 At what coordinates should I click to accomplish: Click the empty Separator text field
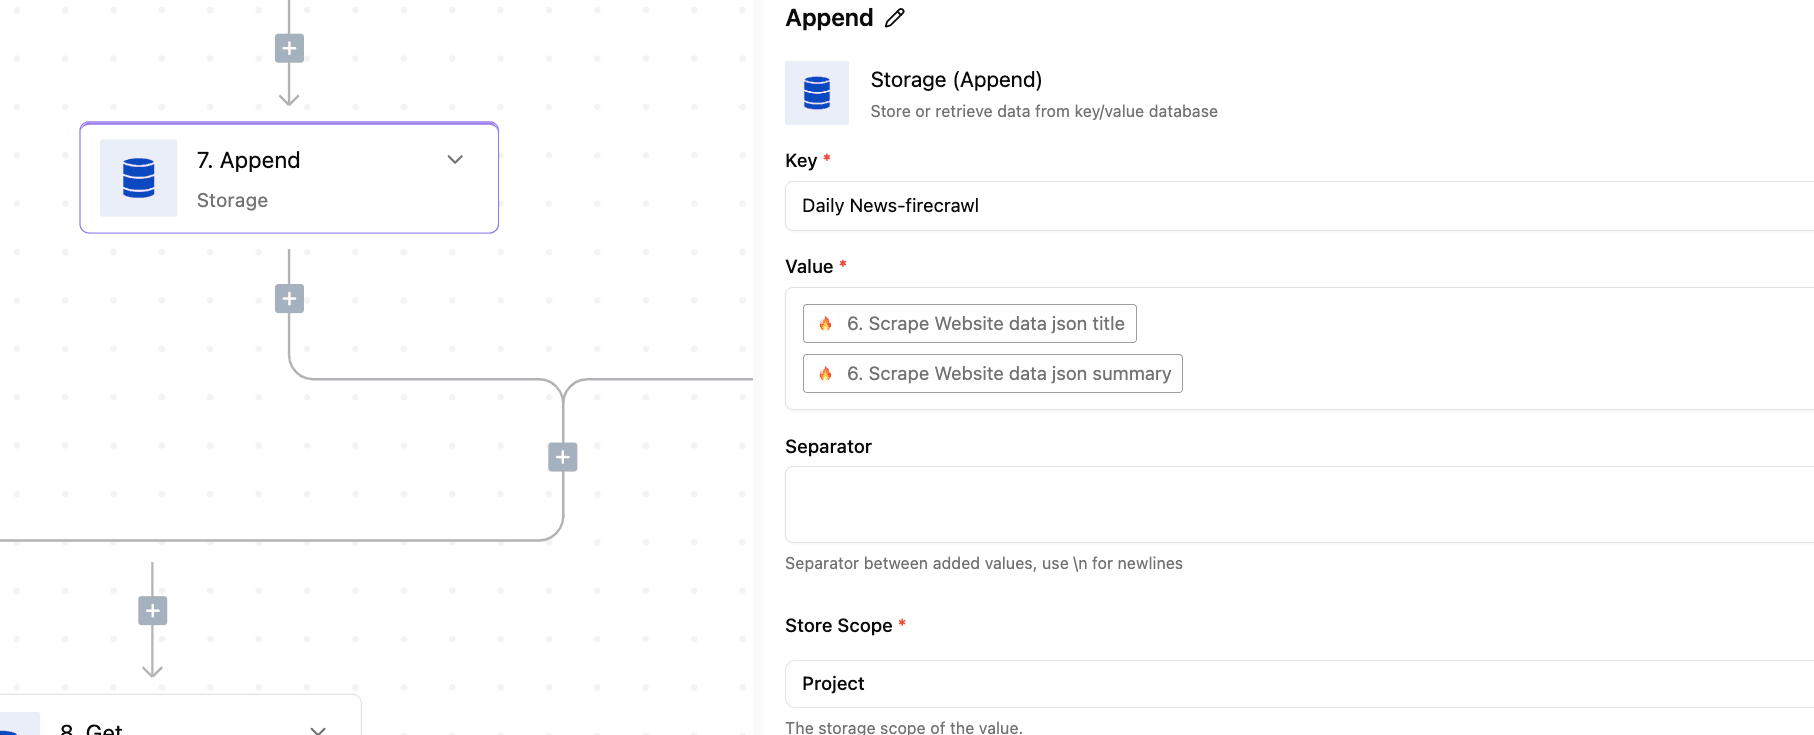click(x=1299, y=504)
